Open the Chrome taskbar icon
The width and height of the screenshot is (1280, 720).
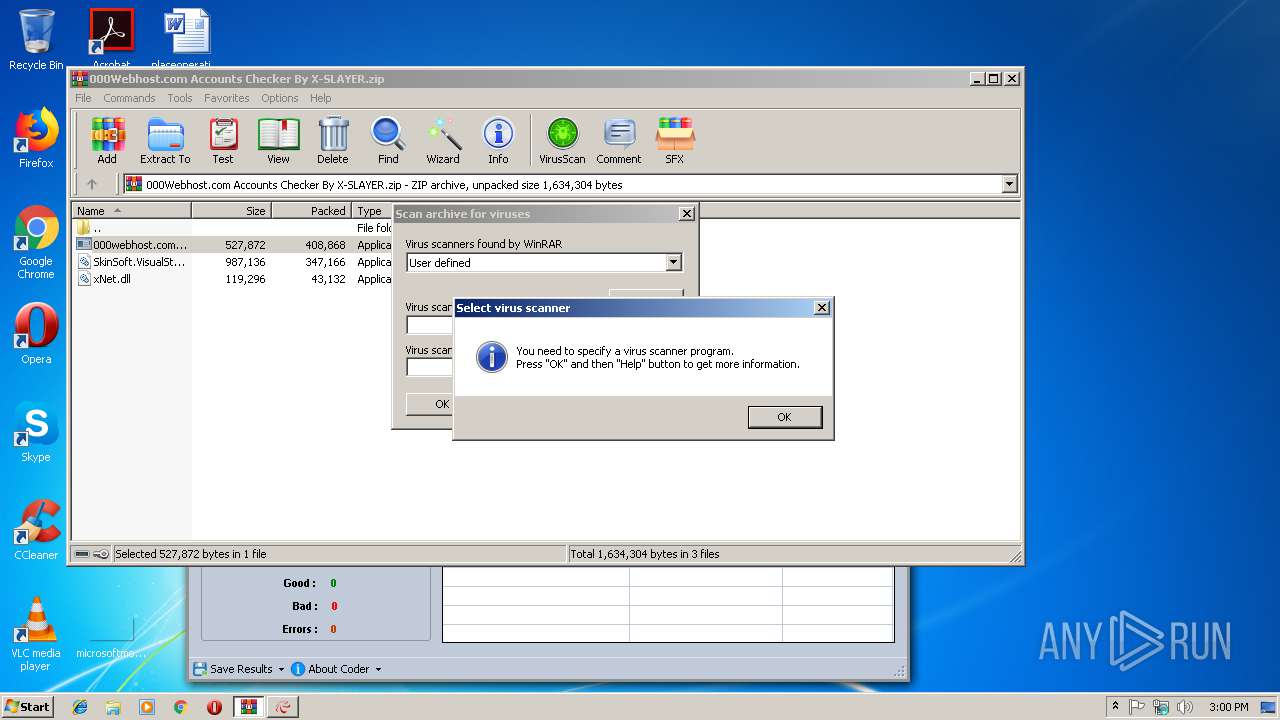(x=180, y=707)
